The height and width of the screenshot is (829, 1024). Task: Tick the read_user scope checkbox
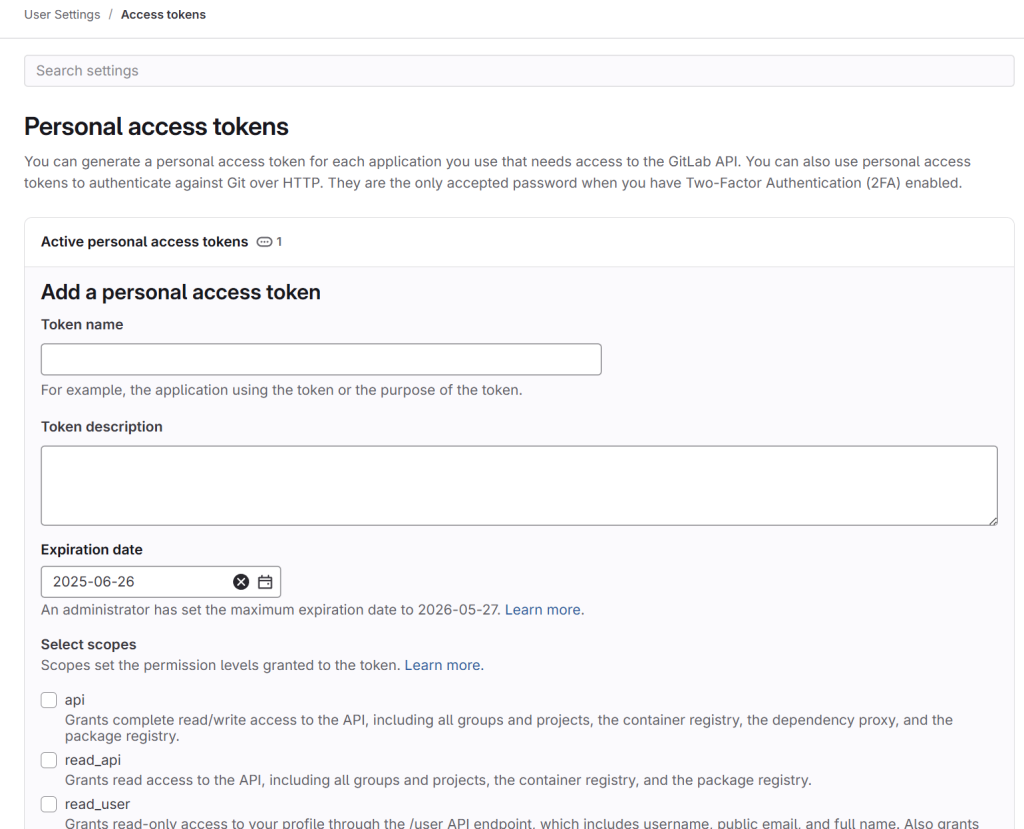[x=49, y=804]
